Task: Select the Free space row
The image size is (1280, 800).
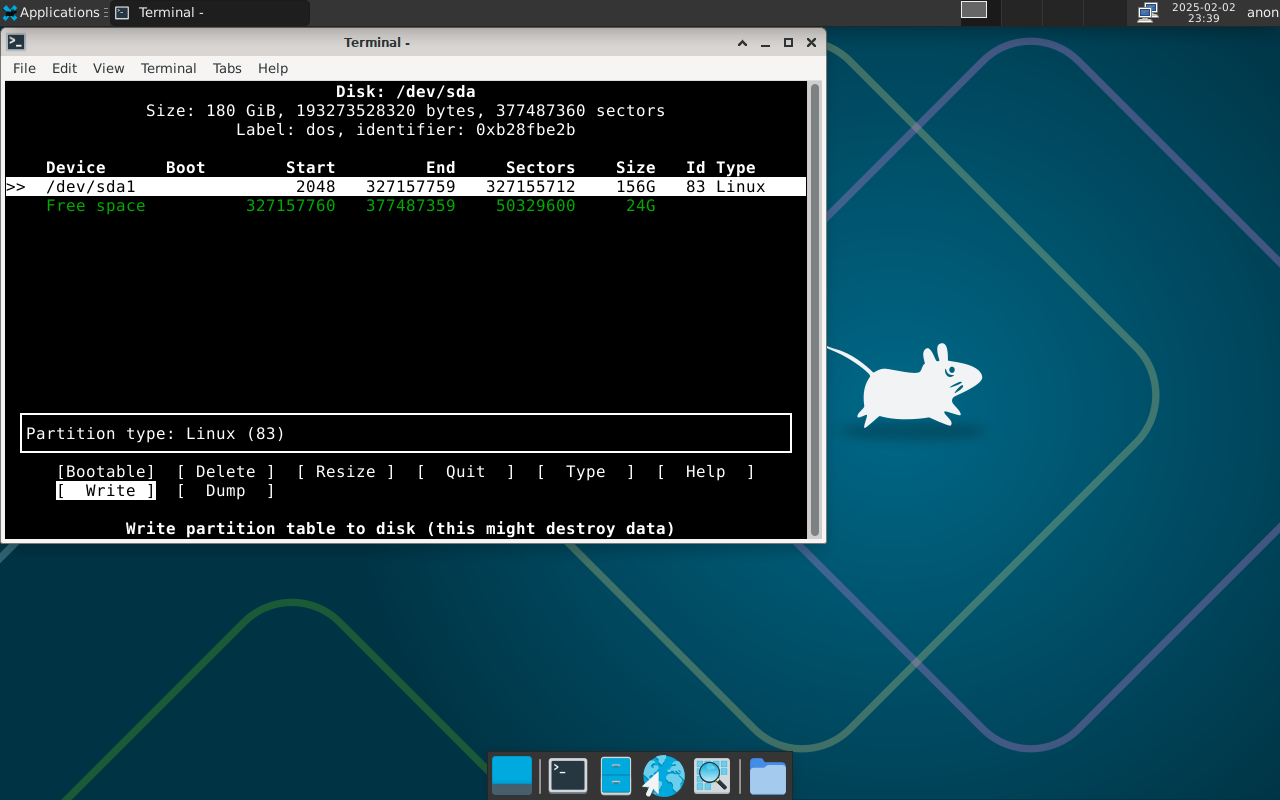Action: tap(351, 206)
